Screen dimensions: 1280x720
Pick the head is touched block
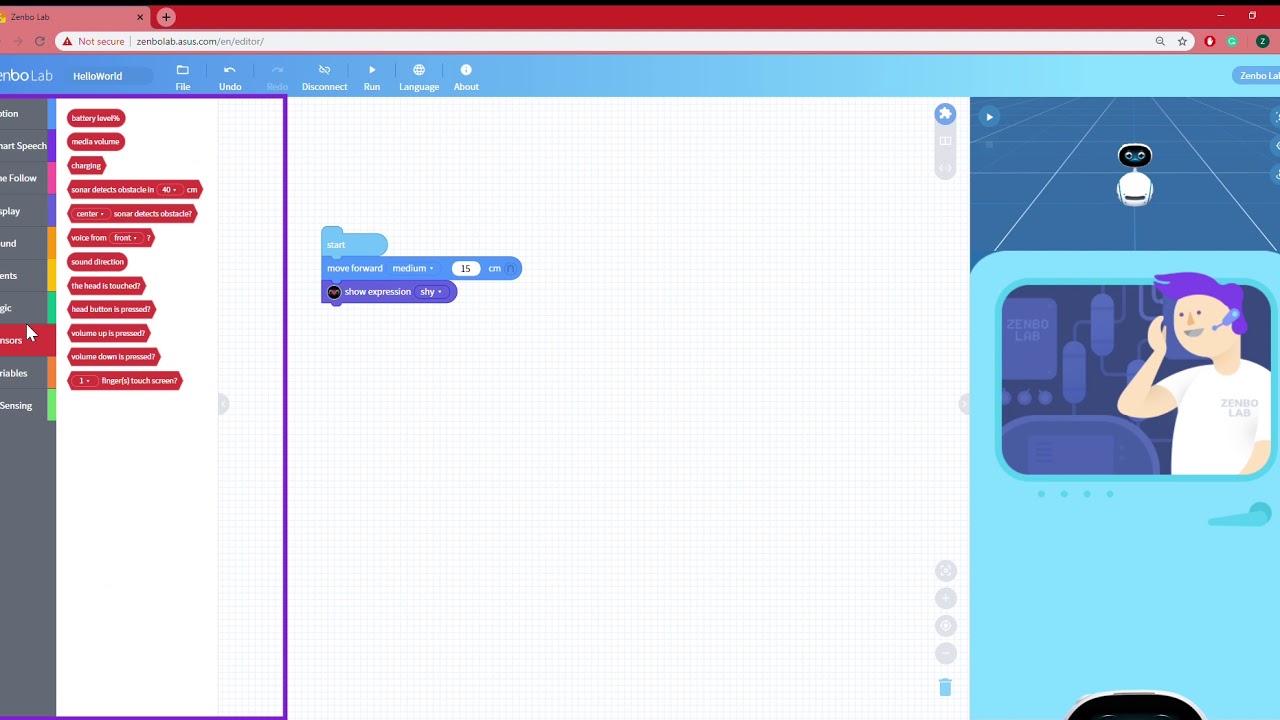click(x=106, y=286)
